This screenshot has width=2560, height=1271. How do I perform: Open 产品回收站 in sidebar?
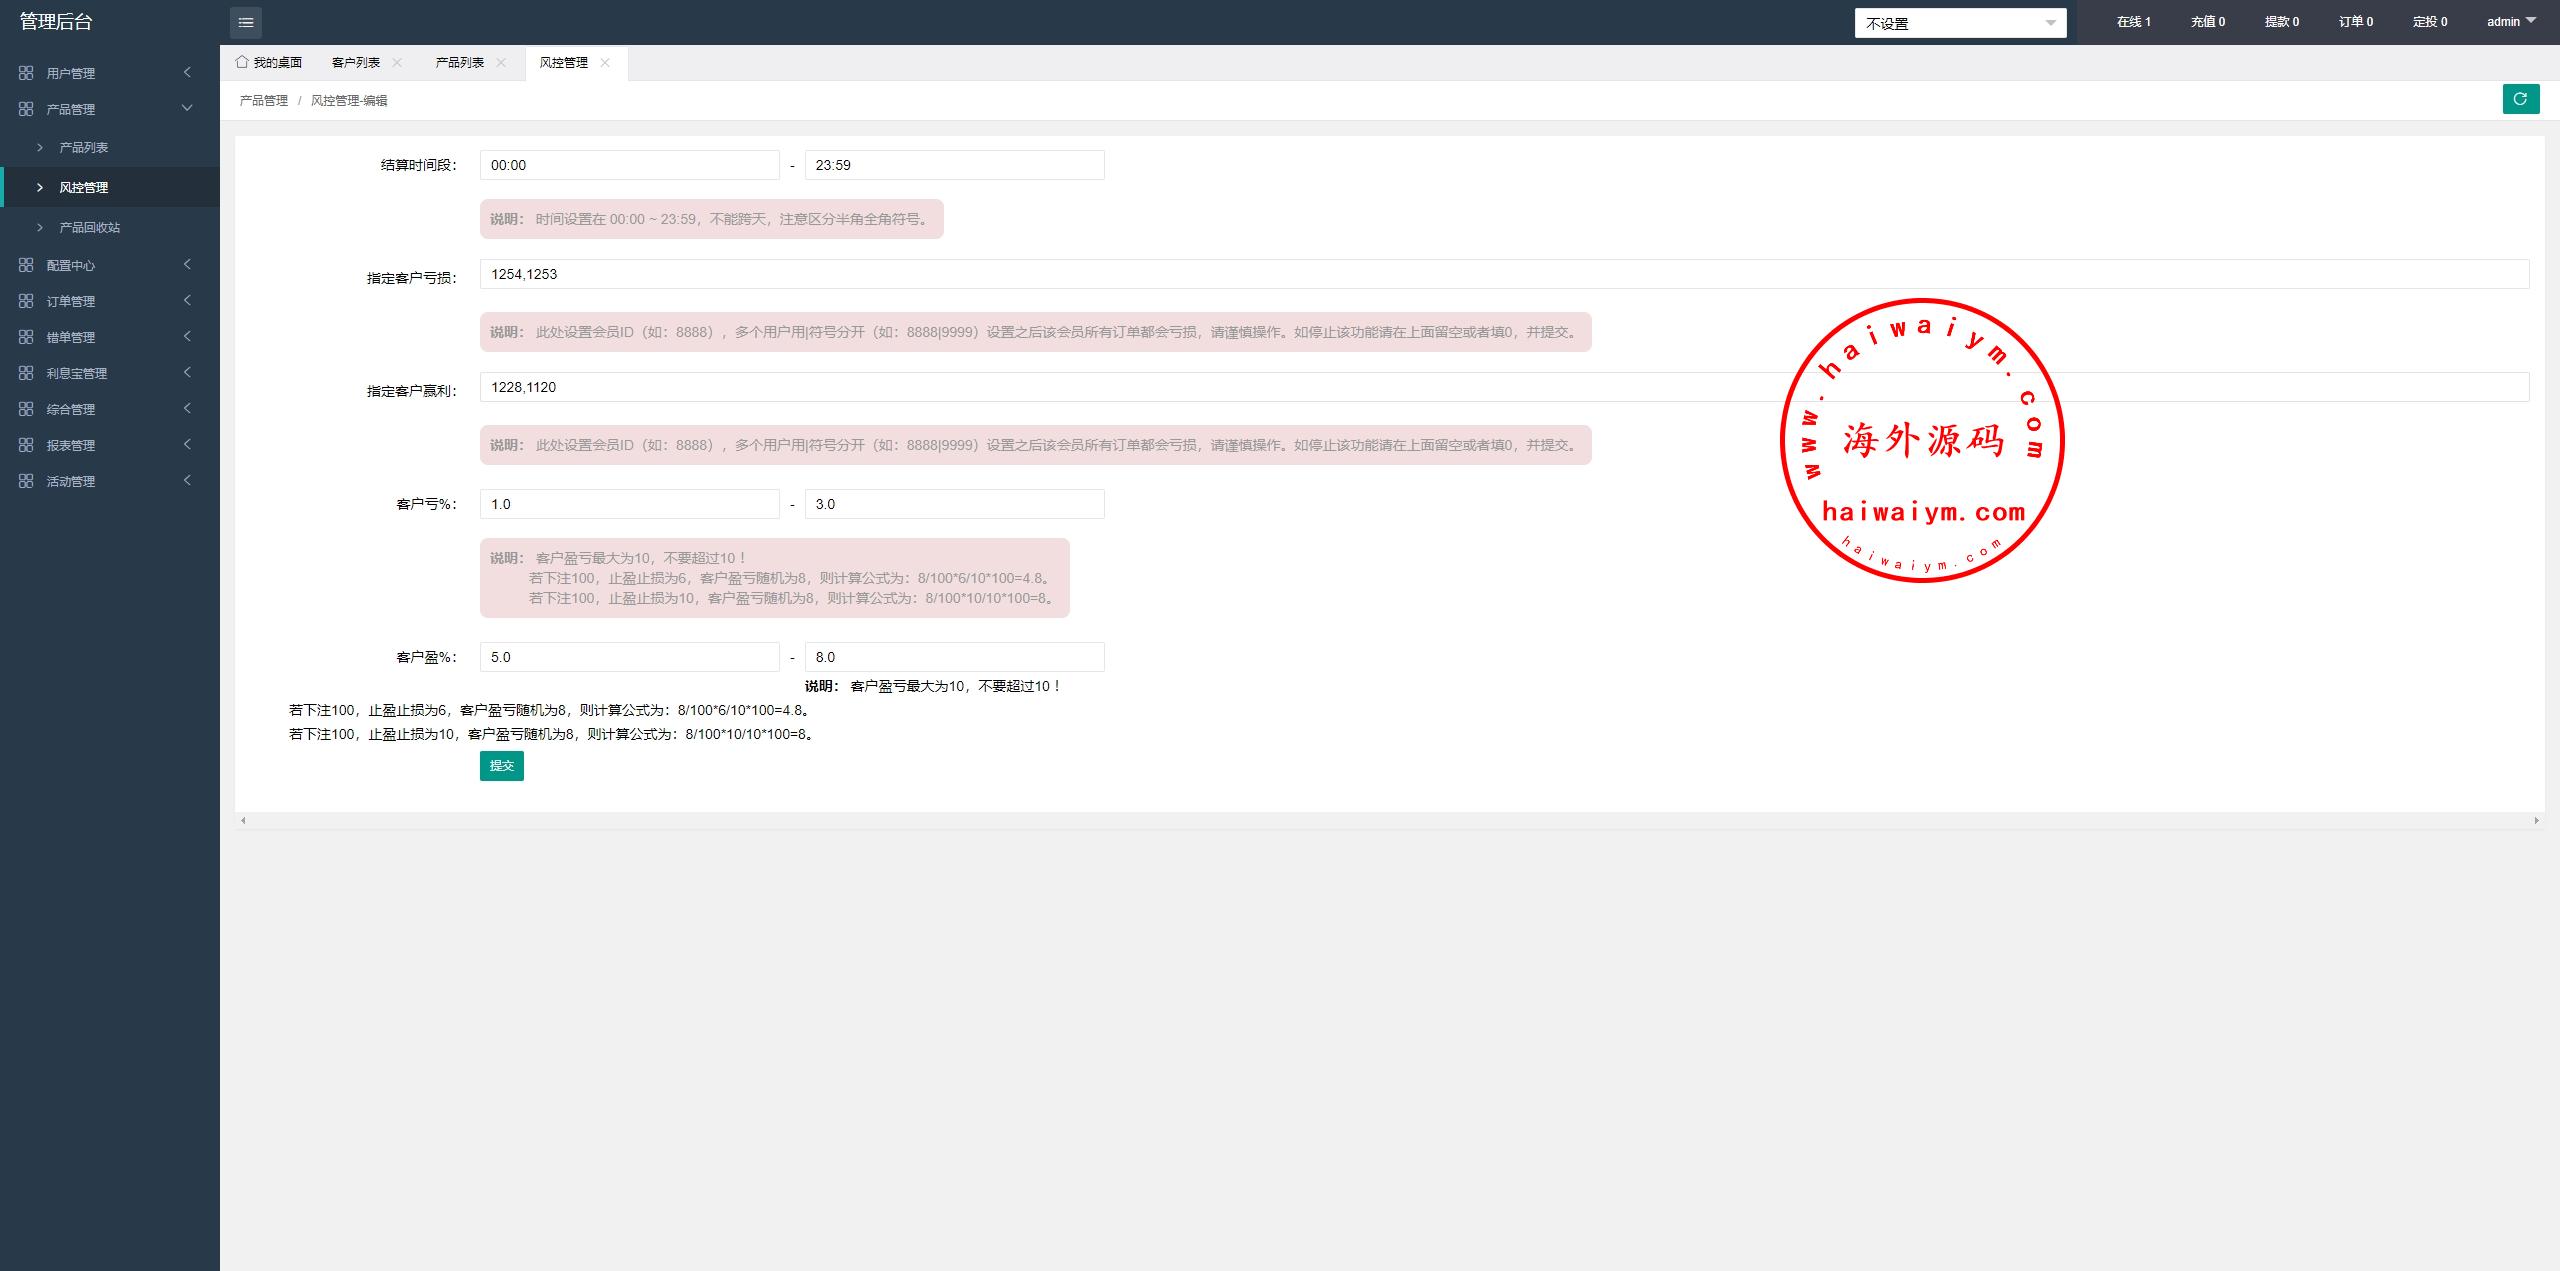pyautogui.click(x=89, y=227)
